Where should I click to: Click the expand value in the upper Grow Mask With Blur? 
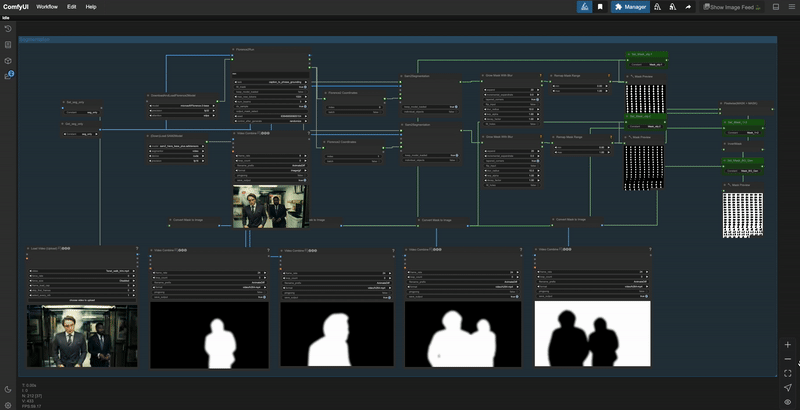pyautogui.click(x=512, y=89)
